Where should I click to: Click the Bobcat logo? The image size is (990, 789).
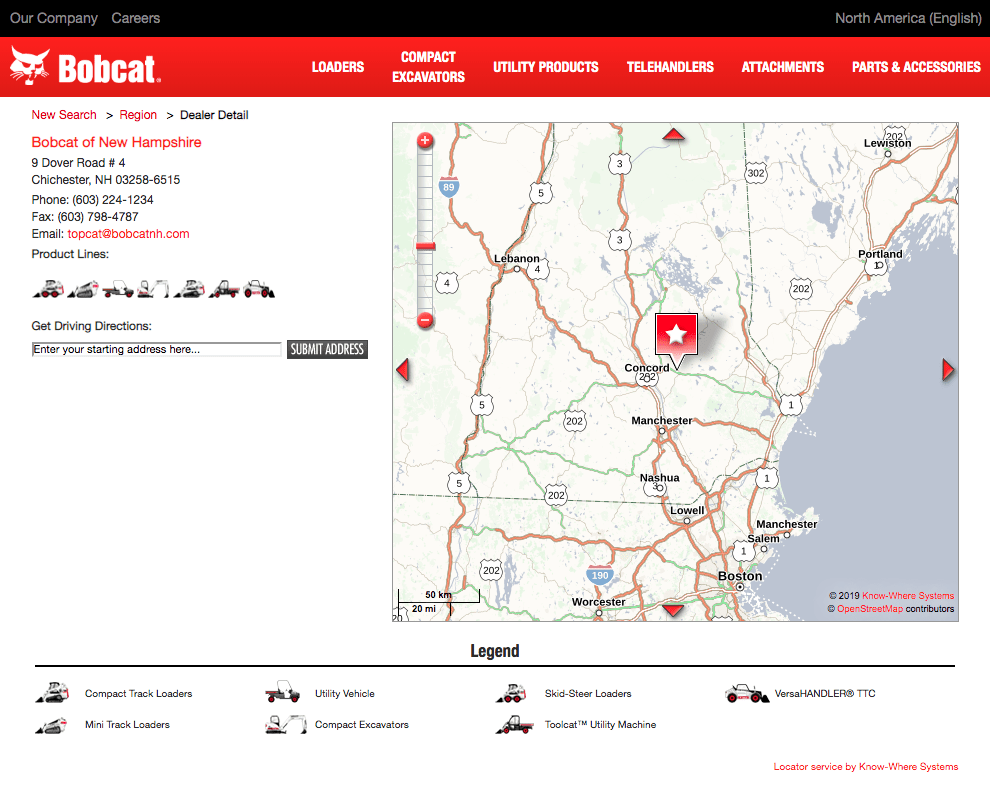(x=85, y=66)
